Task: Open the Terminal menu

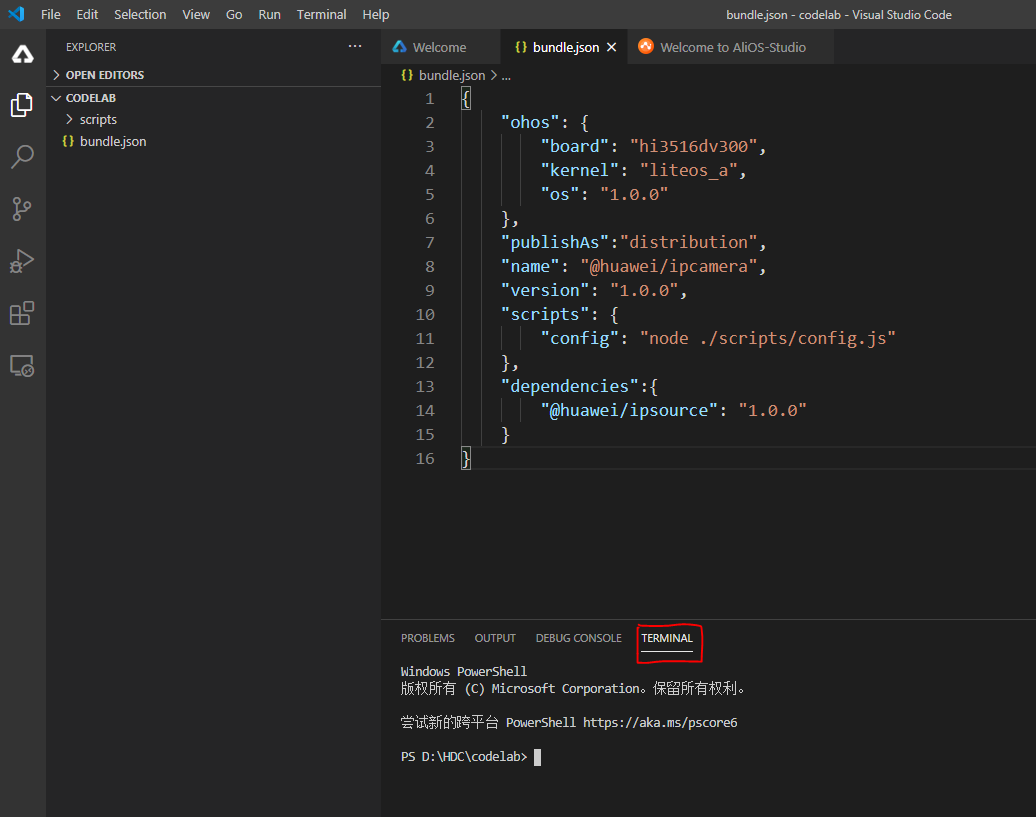Action: [x=321, y=14]
